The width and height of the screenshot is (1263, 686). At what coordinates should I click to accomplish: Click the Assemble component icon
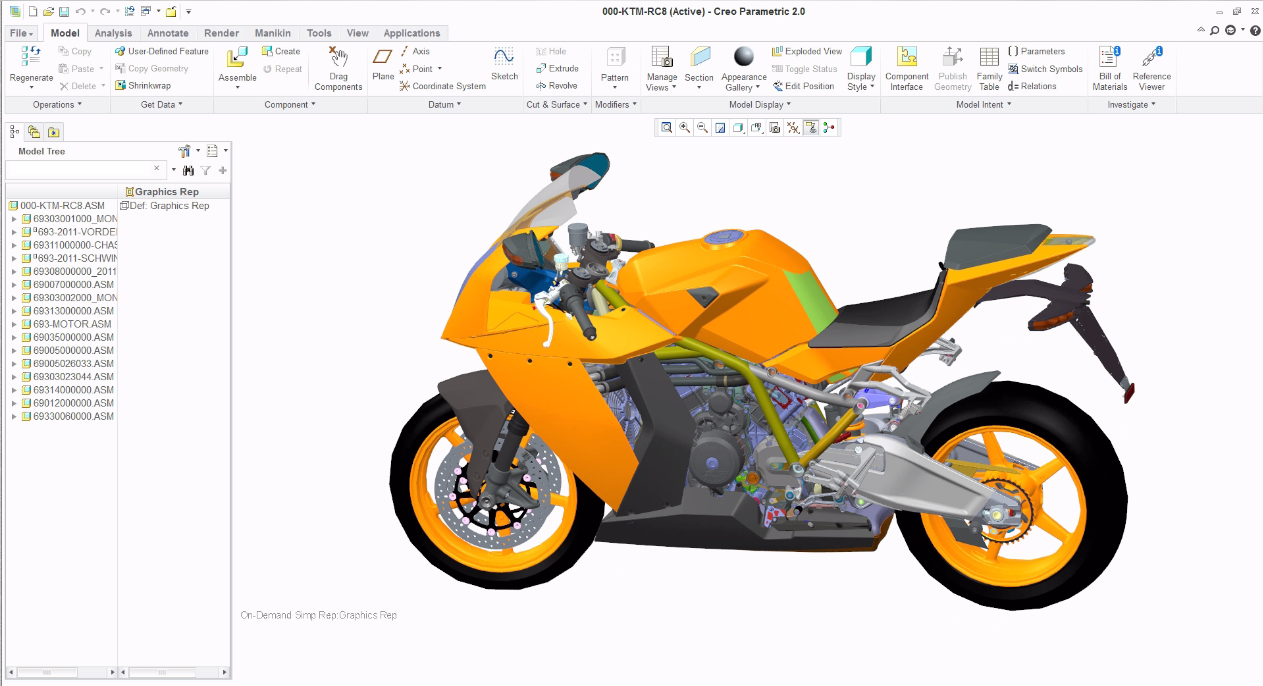click(237, 58)
